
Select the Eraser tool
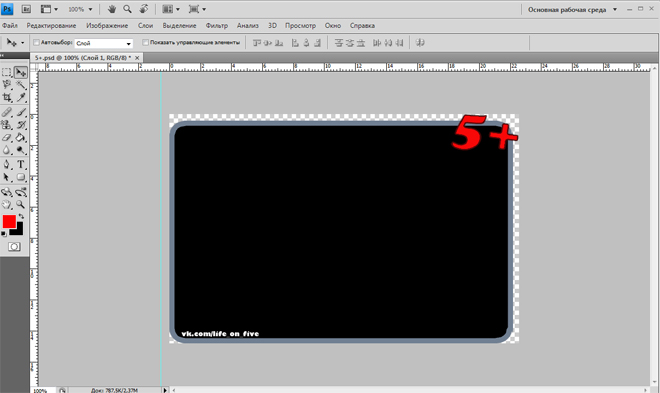click(7, 138)
